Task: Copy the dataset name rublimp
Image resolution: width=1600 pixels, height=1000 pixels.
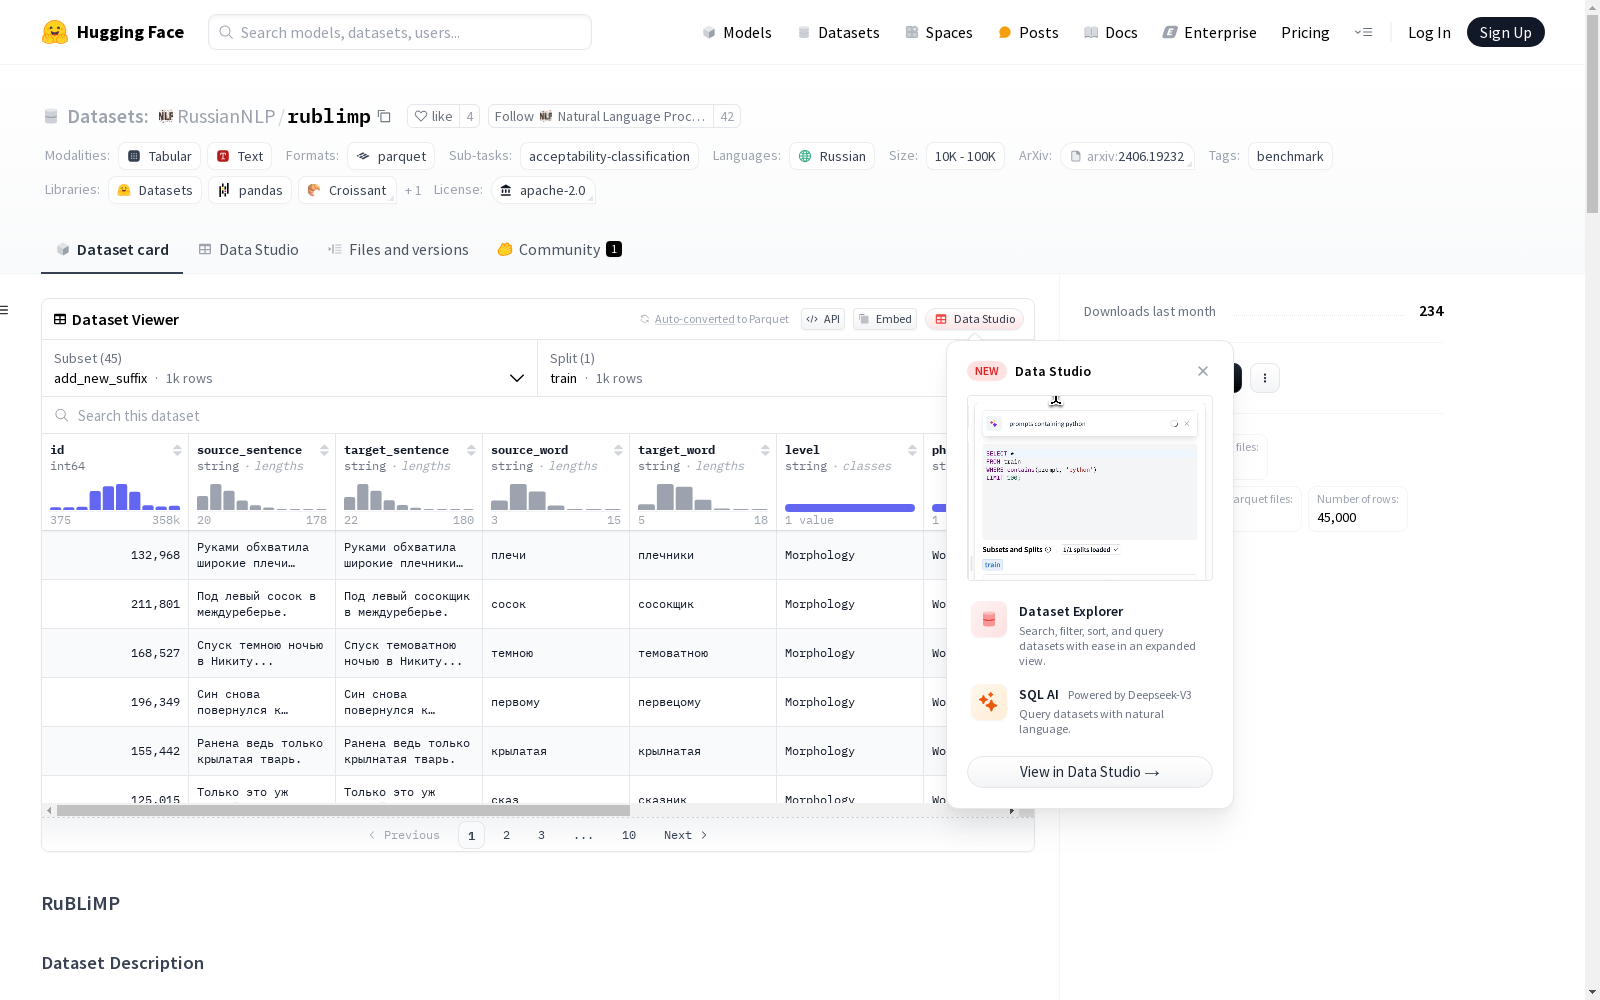Action: point(384,116)
